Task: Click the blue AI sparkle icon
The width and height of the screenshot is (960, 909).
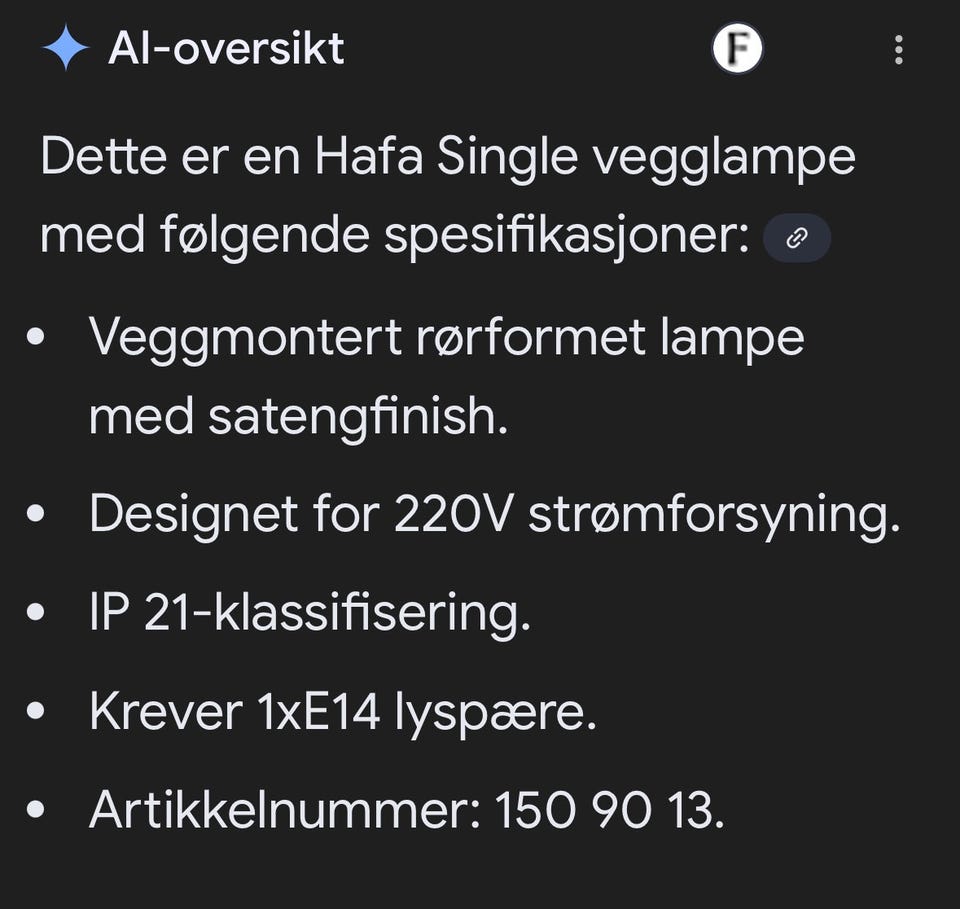Action: tap(65, 48)
